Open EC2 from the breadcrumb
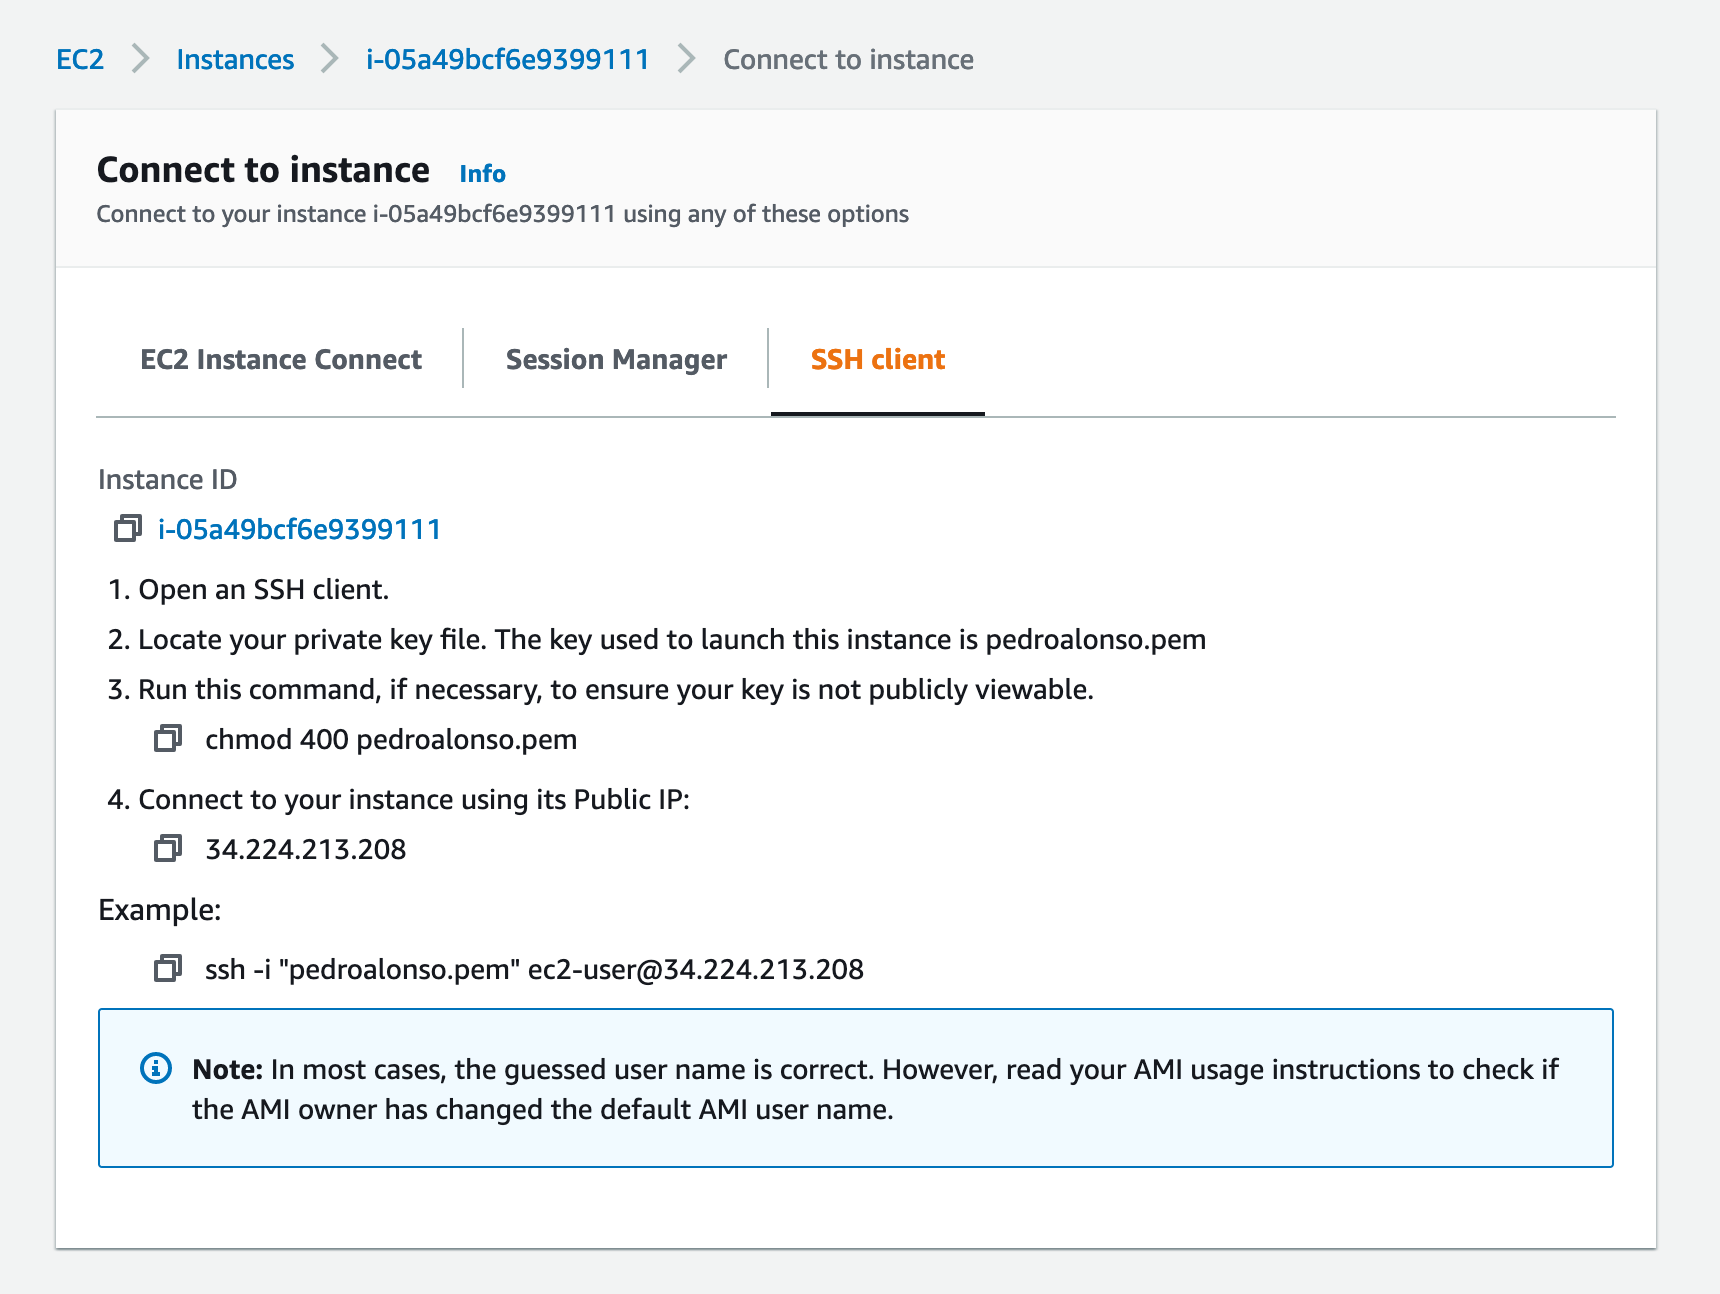Viewport: 1720px width, 1294px height. pos(79,60)
